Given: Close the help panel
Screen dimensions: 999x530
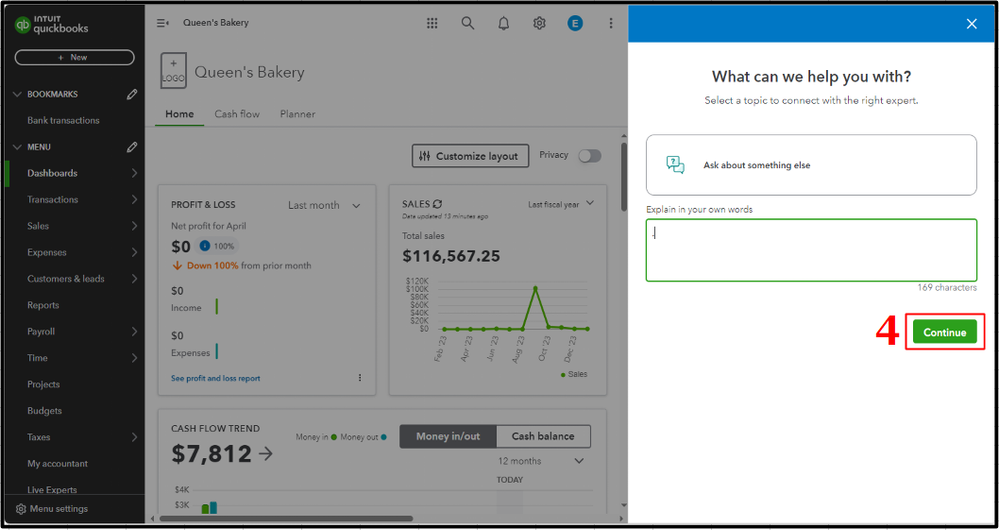Looking at the screenshot, I should [971, 24].
